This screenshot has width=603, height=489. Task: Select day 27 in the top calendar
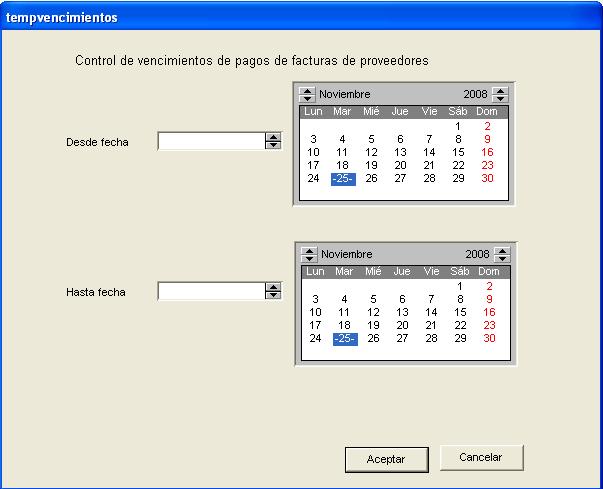coord(400,178)
